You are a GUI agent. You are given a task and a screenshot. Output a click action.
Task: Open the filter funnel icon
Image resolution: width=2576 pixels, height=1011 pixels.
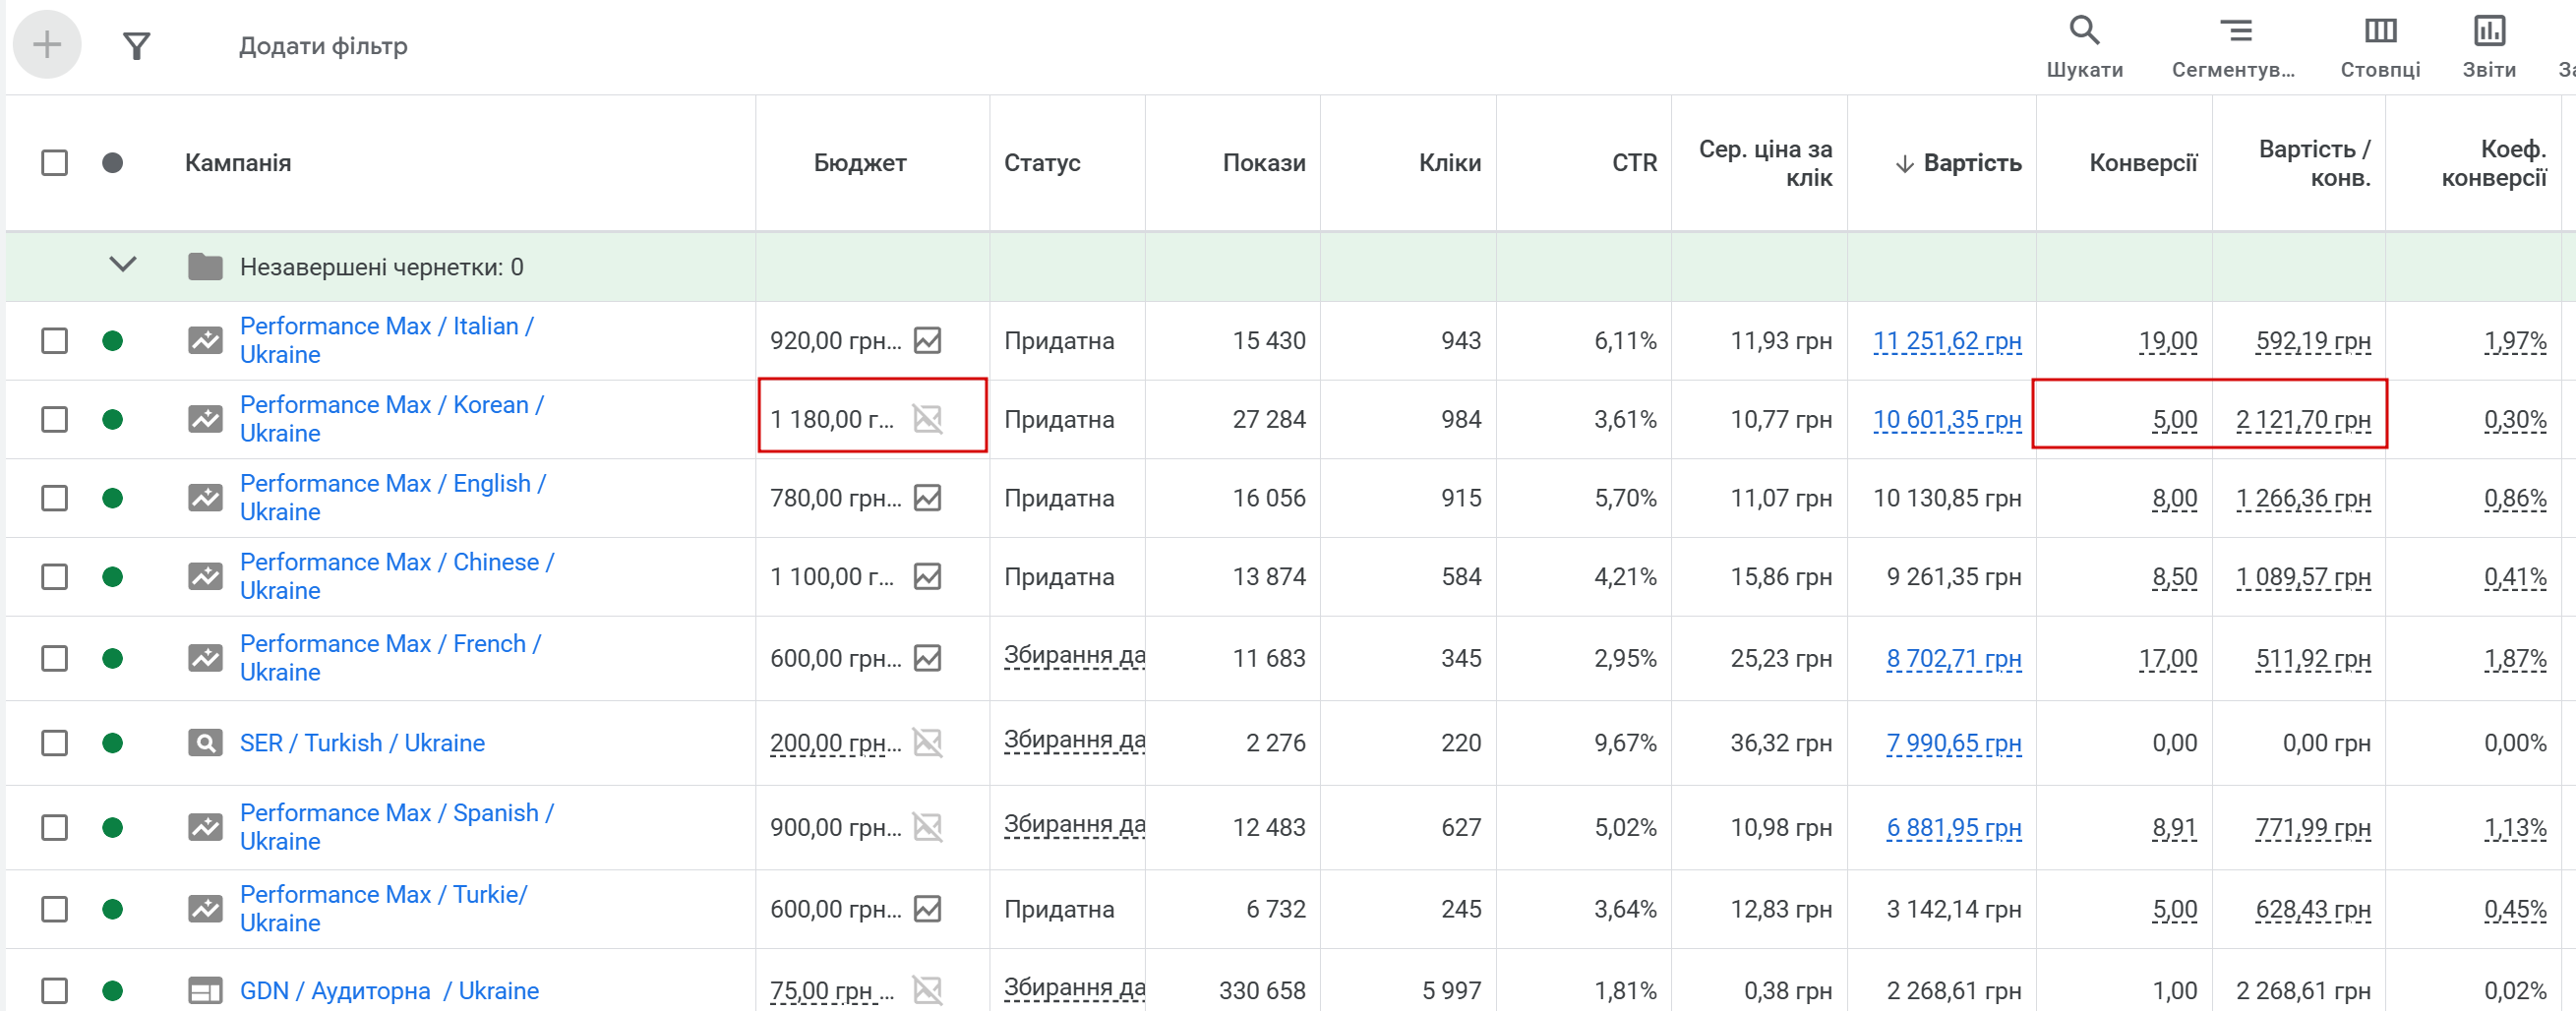137,46
